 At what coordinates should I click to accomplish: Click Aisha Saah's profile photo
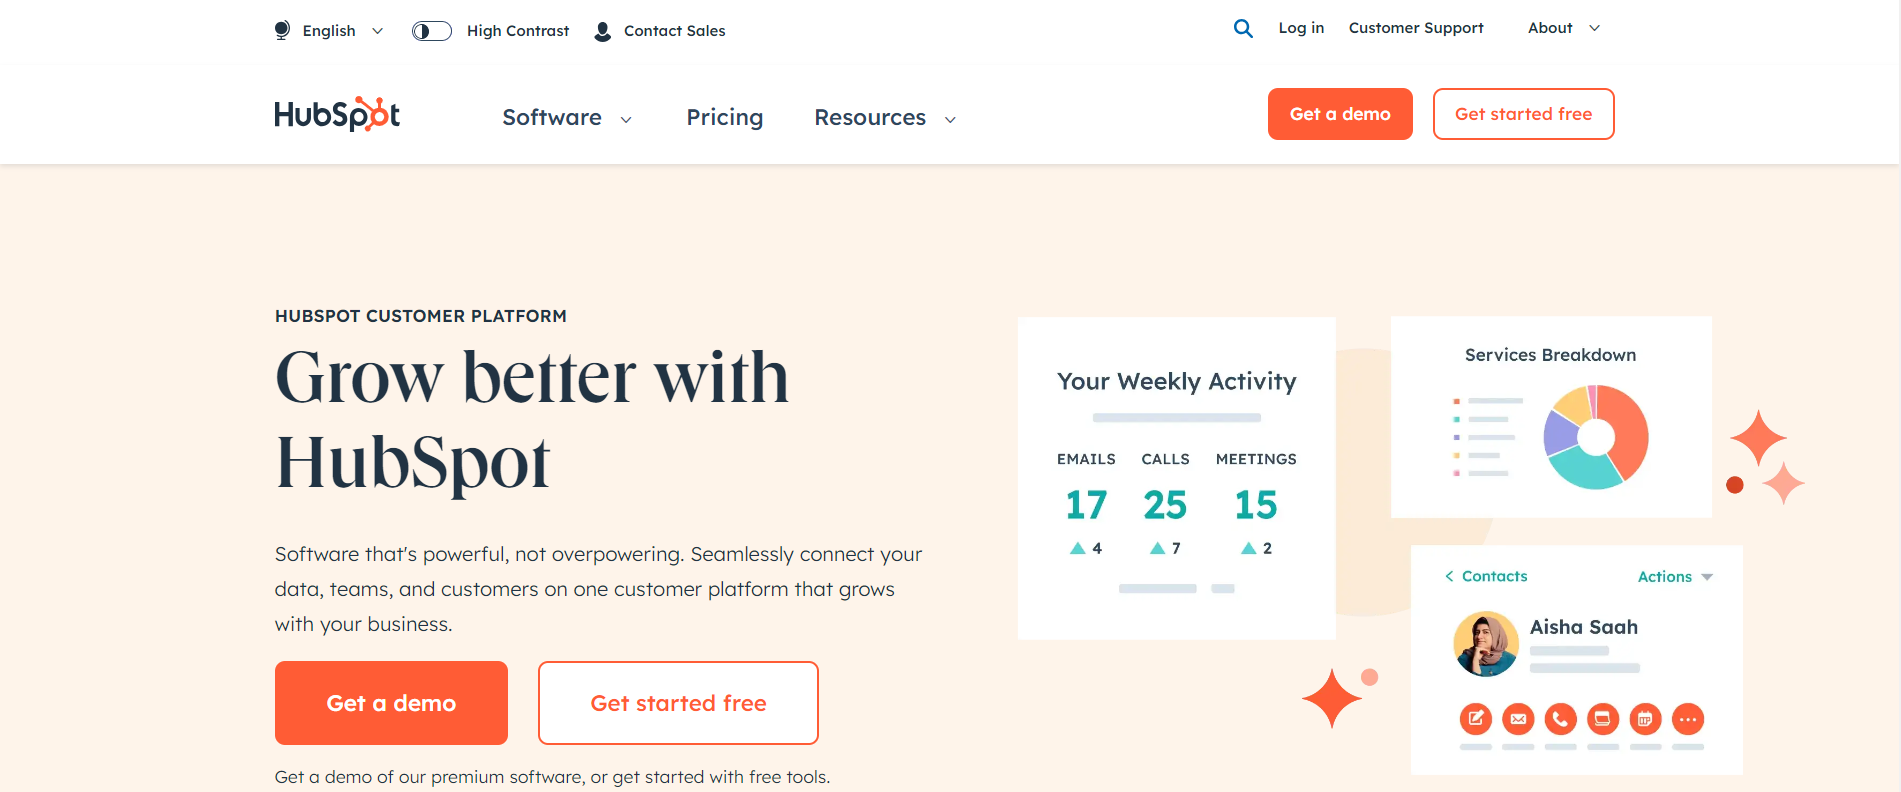pos(1485,644)
